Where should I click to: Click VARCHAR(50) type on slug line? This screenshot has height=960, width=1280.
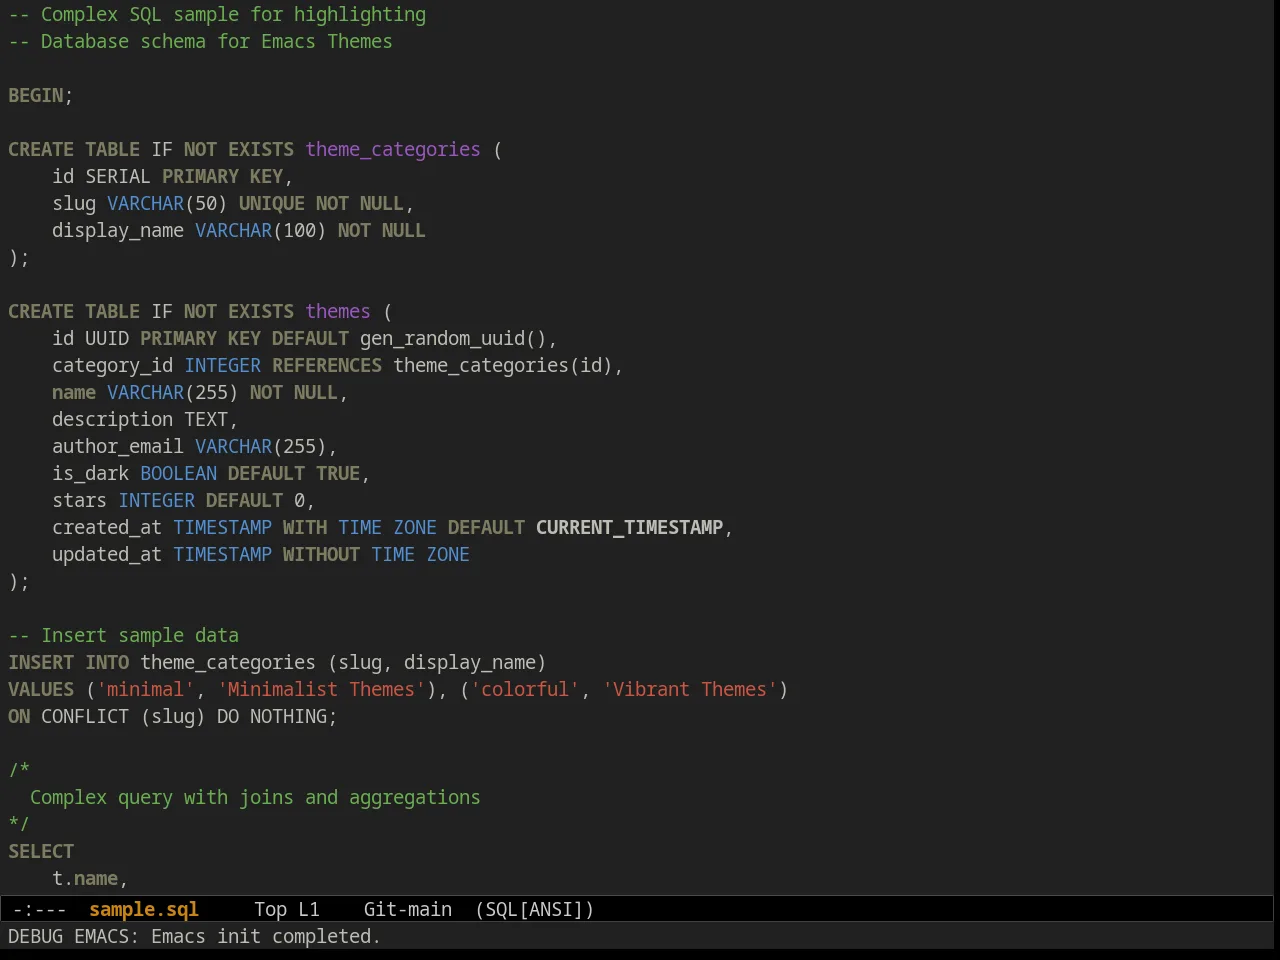tap(167, 203)
